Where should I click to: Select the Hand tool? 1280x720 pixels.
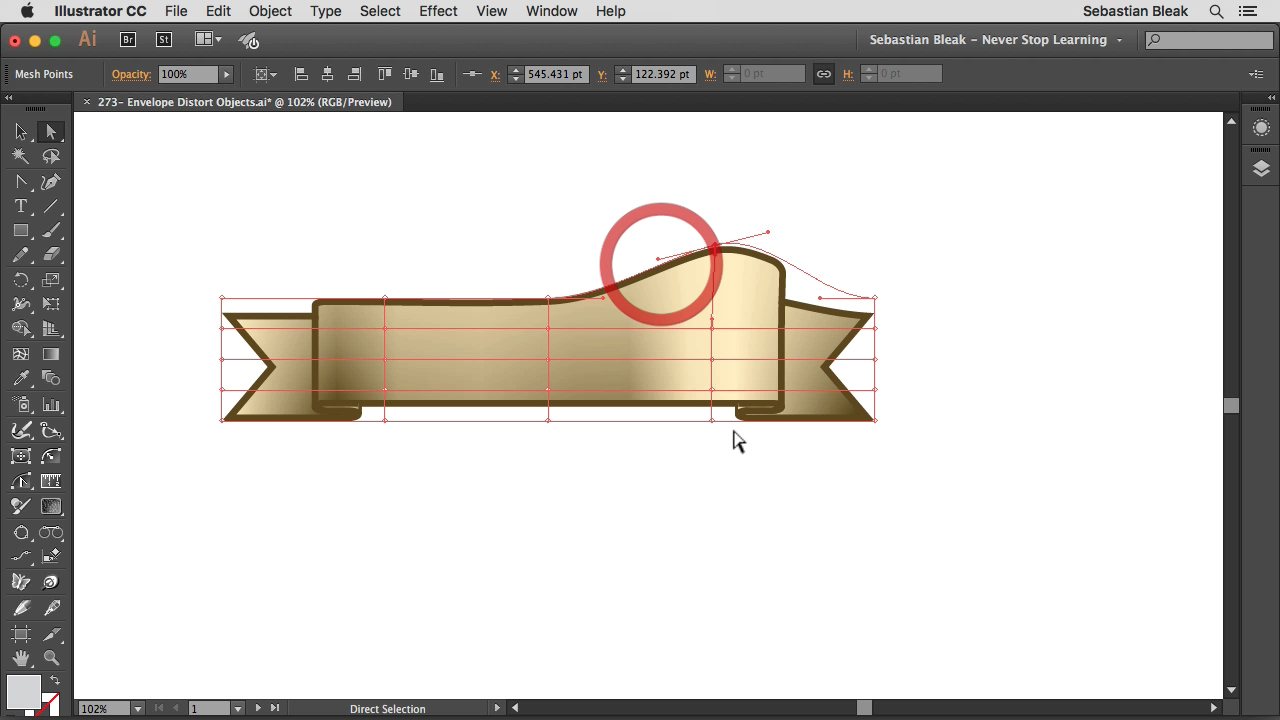[x=21, y=658]
